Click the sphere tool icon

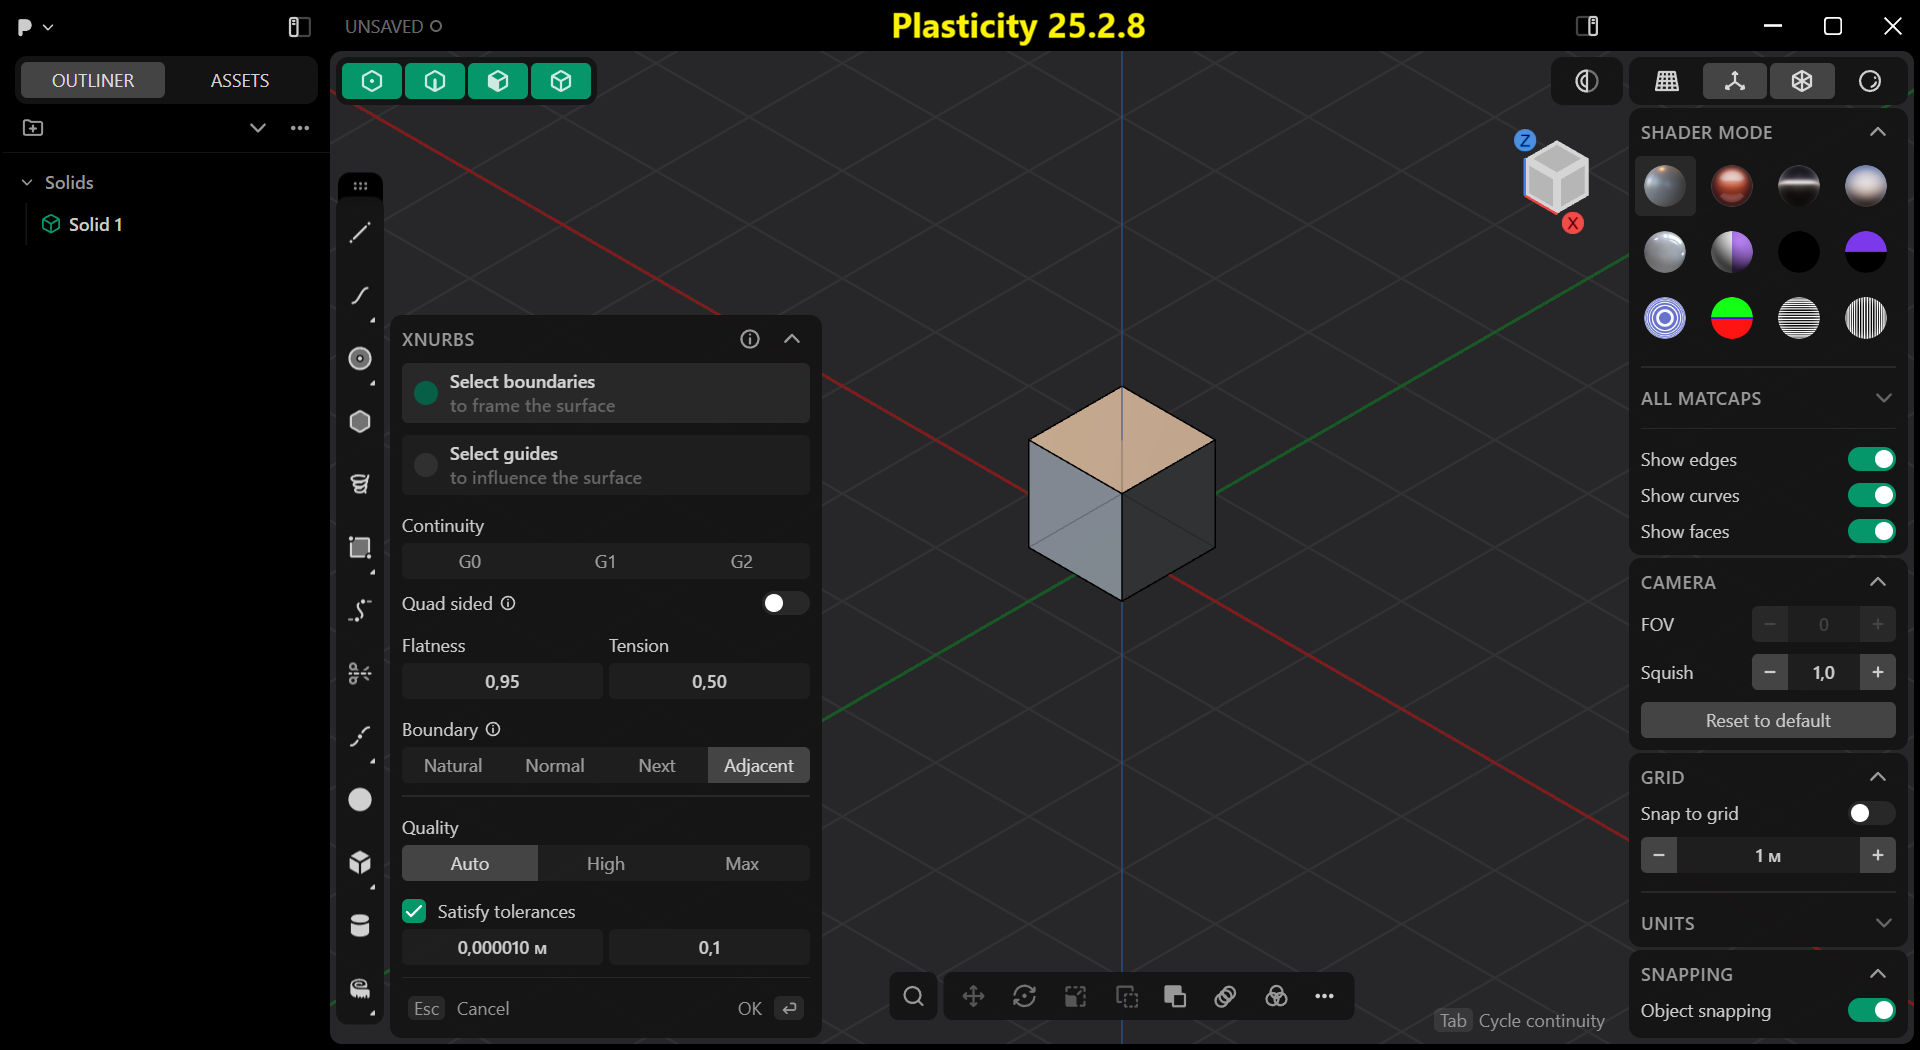coord(360,800)
